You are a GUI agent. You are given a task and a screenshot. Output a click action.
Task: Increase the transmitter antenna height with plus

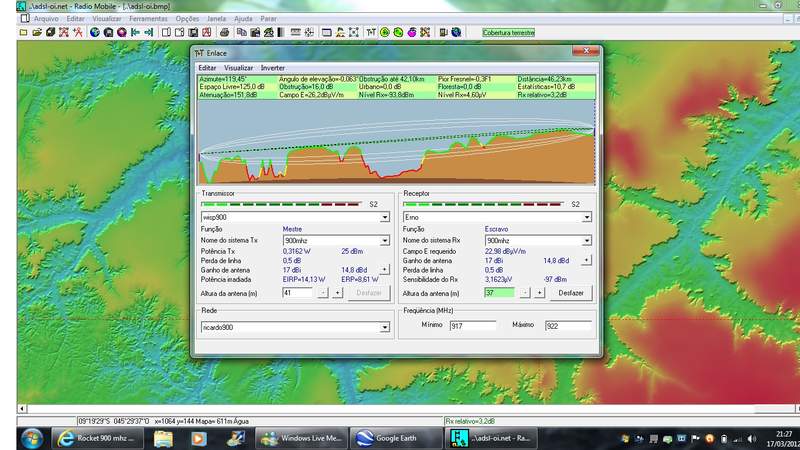tap(337, 293)
